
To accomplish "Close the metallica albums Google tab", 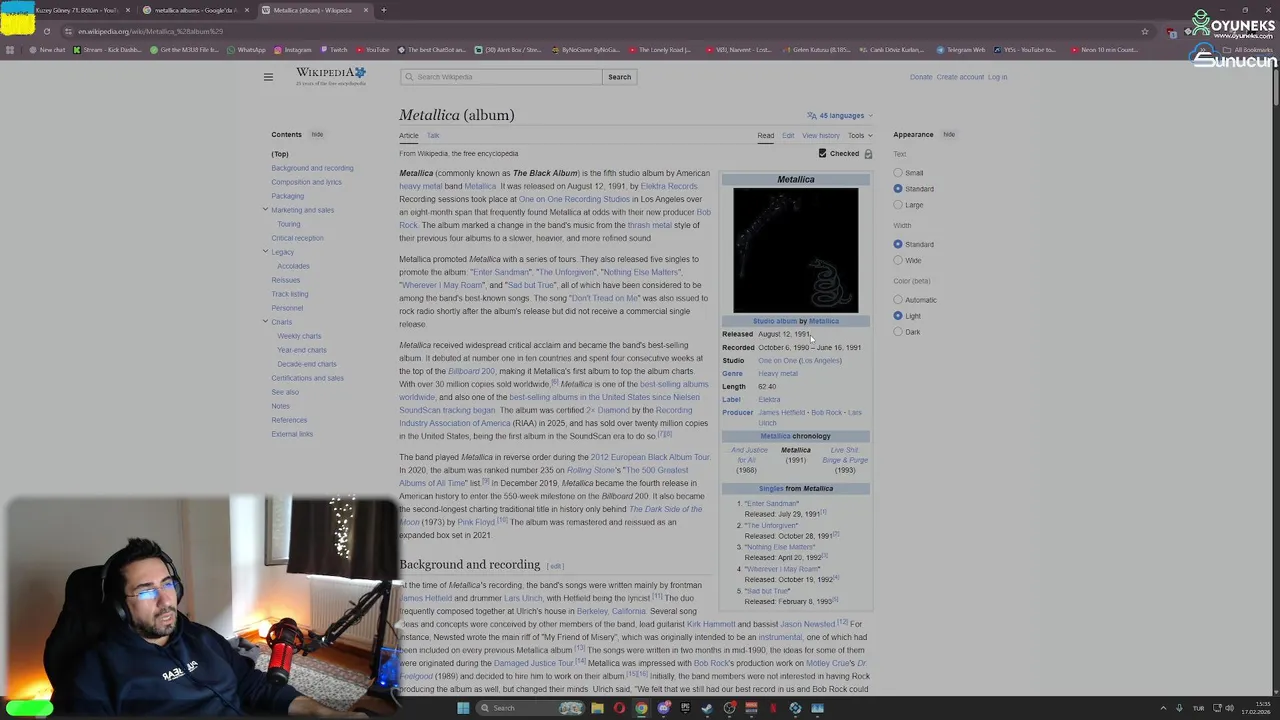I will coord(247,10).
